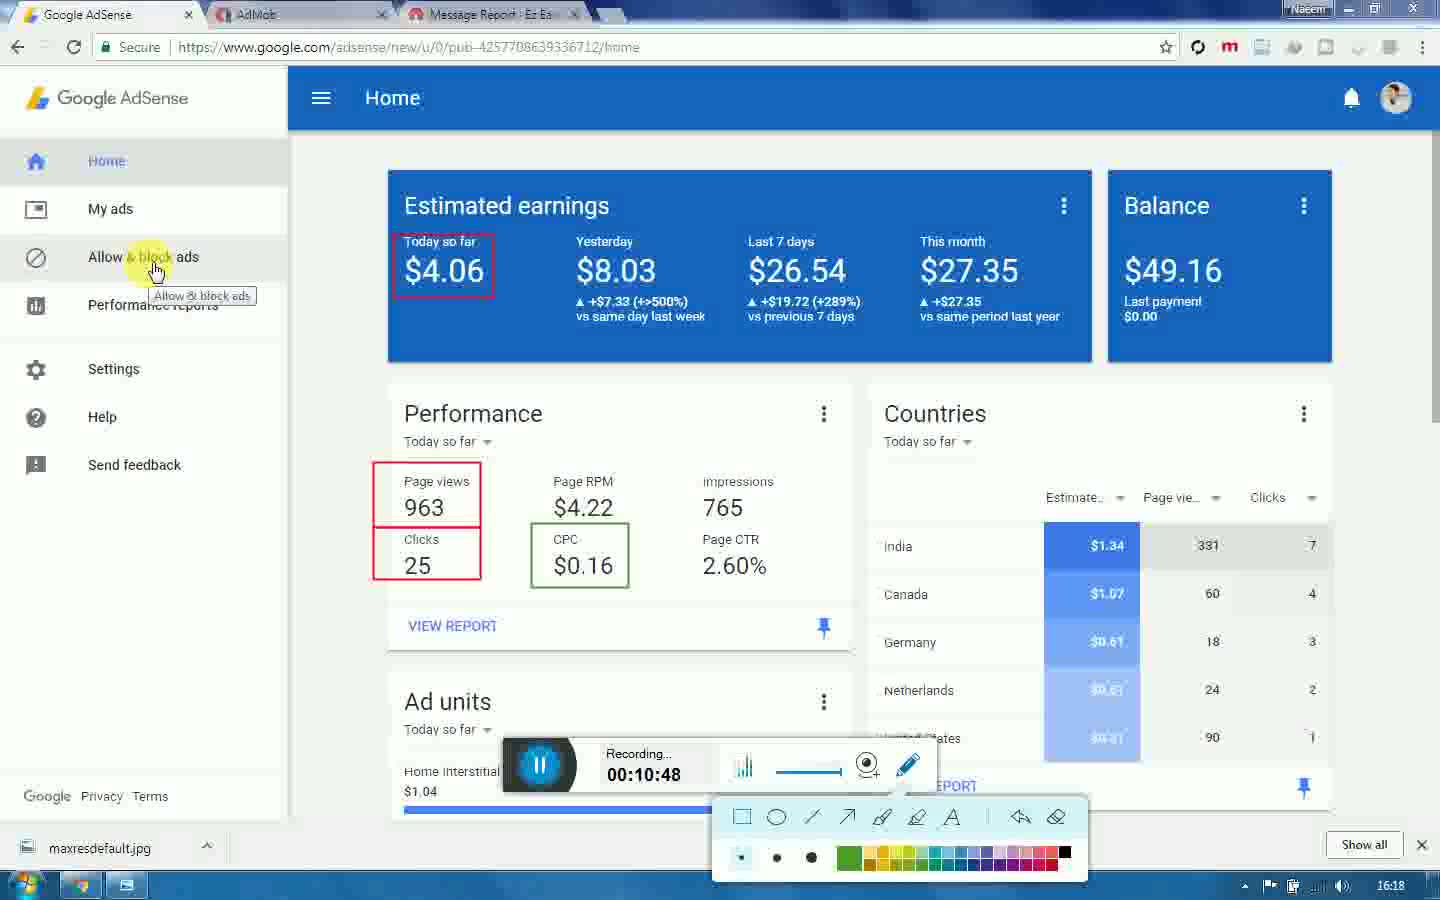Select the text annotation tool
Image resolution: width=1440 pixels, height=900 pixels.
[952, 817]
